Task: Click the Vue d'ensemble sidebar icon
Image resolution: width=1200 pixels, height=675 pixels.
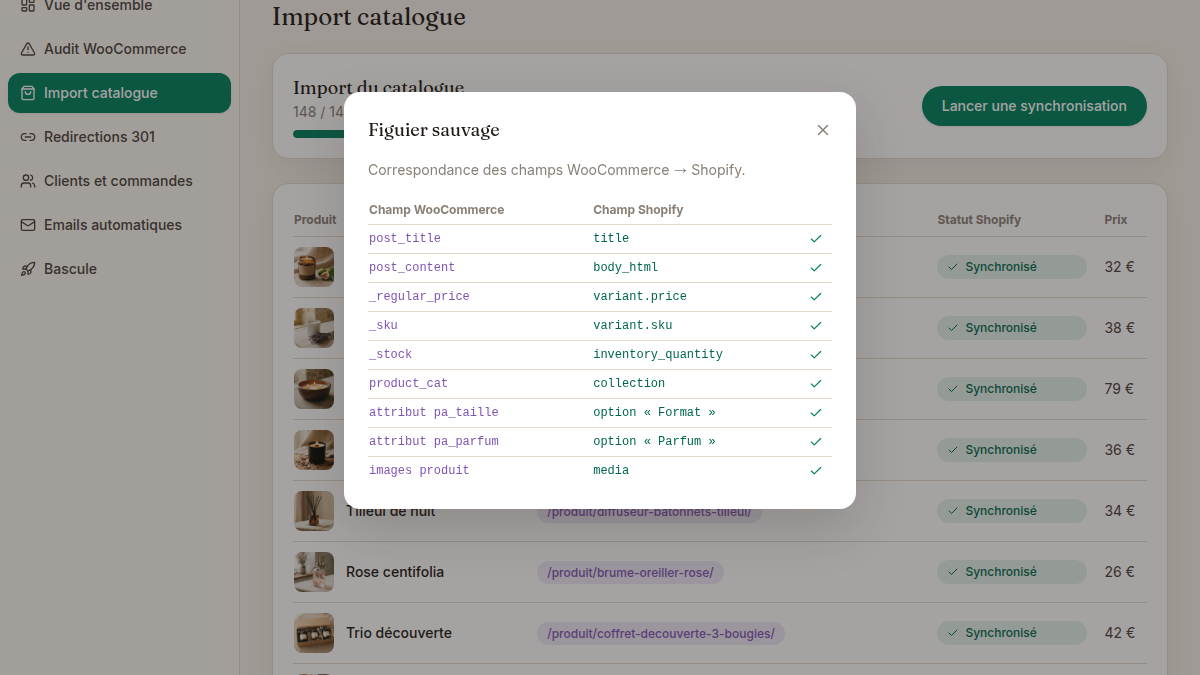Action: tap(28, 5)
